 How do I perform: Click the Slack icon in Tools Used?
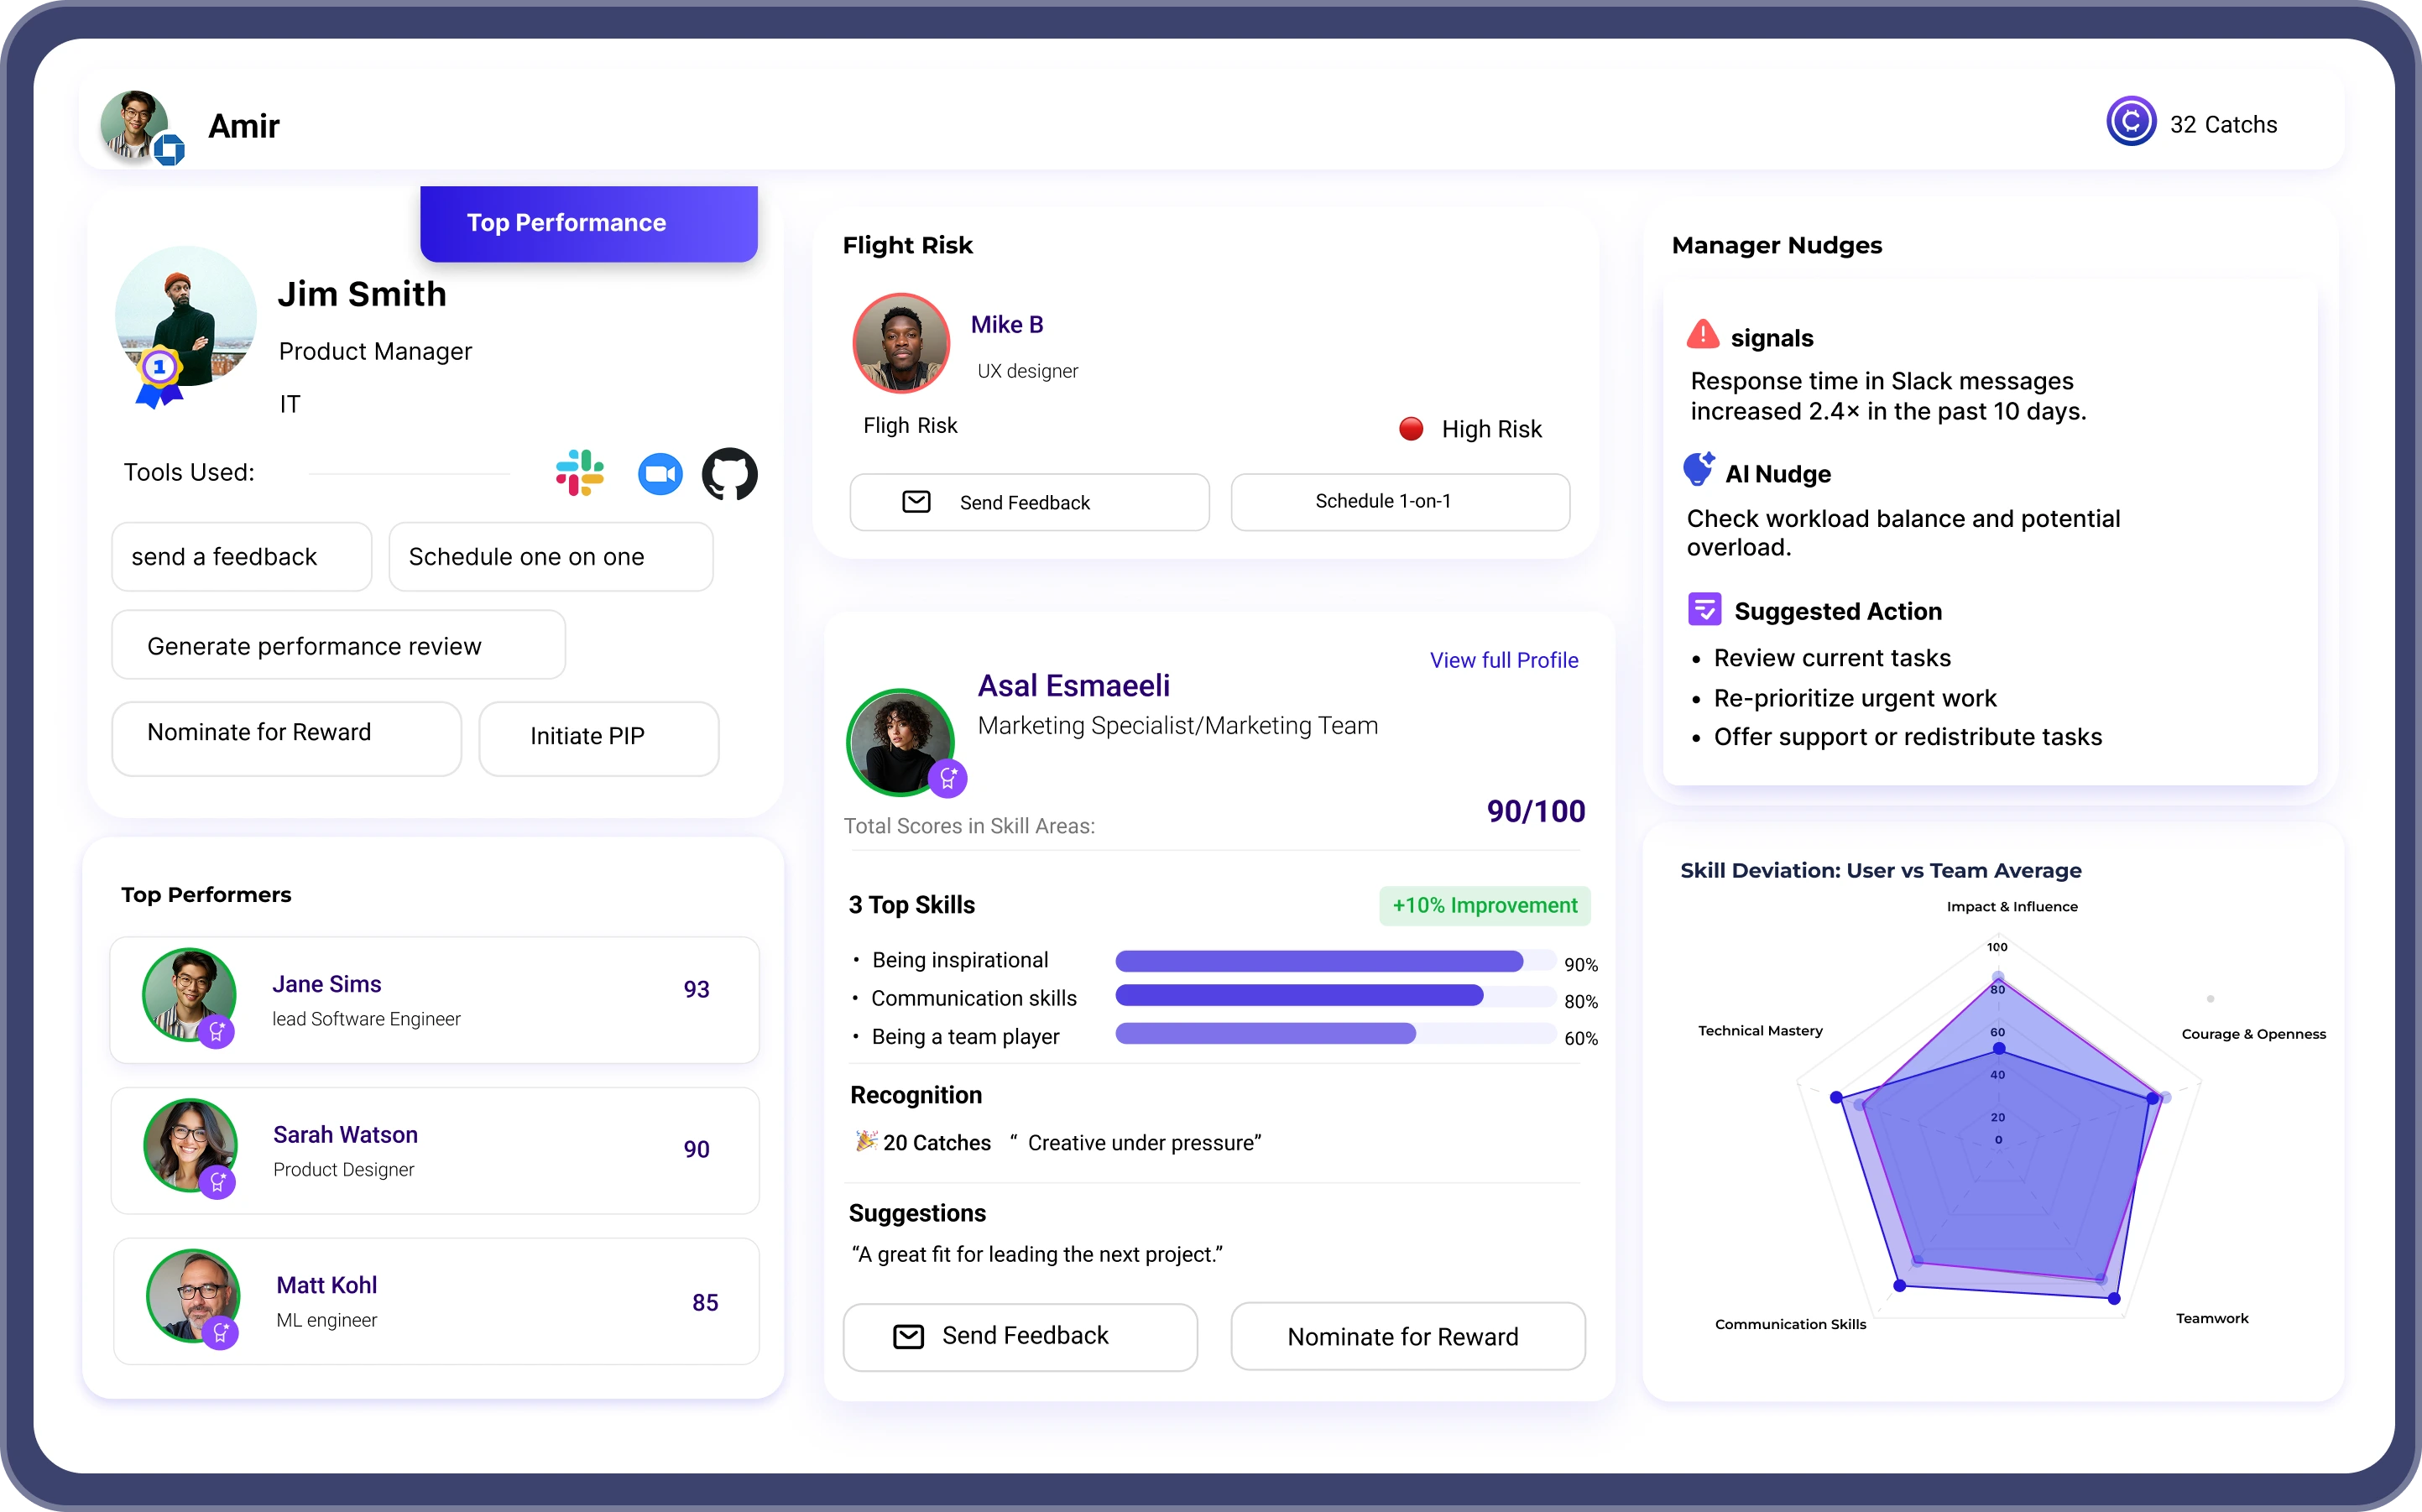(x=580, y=473)
